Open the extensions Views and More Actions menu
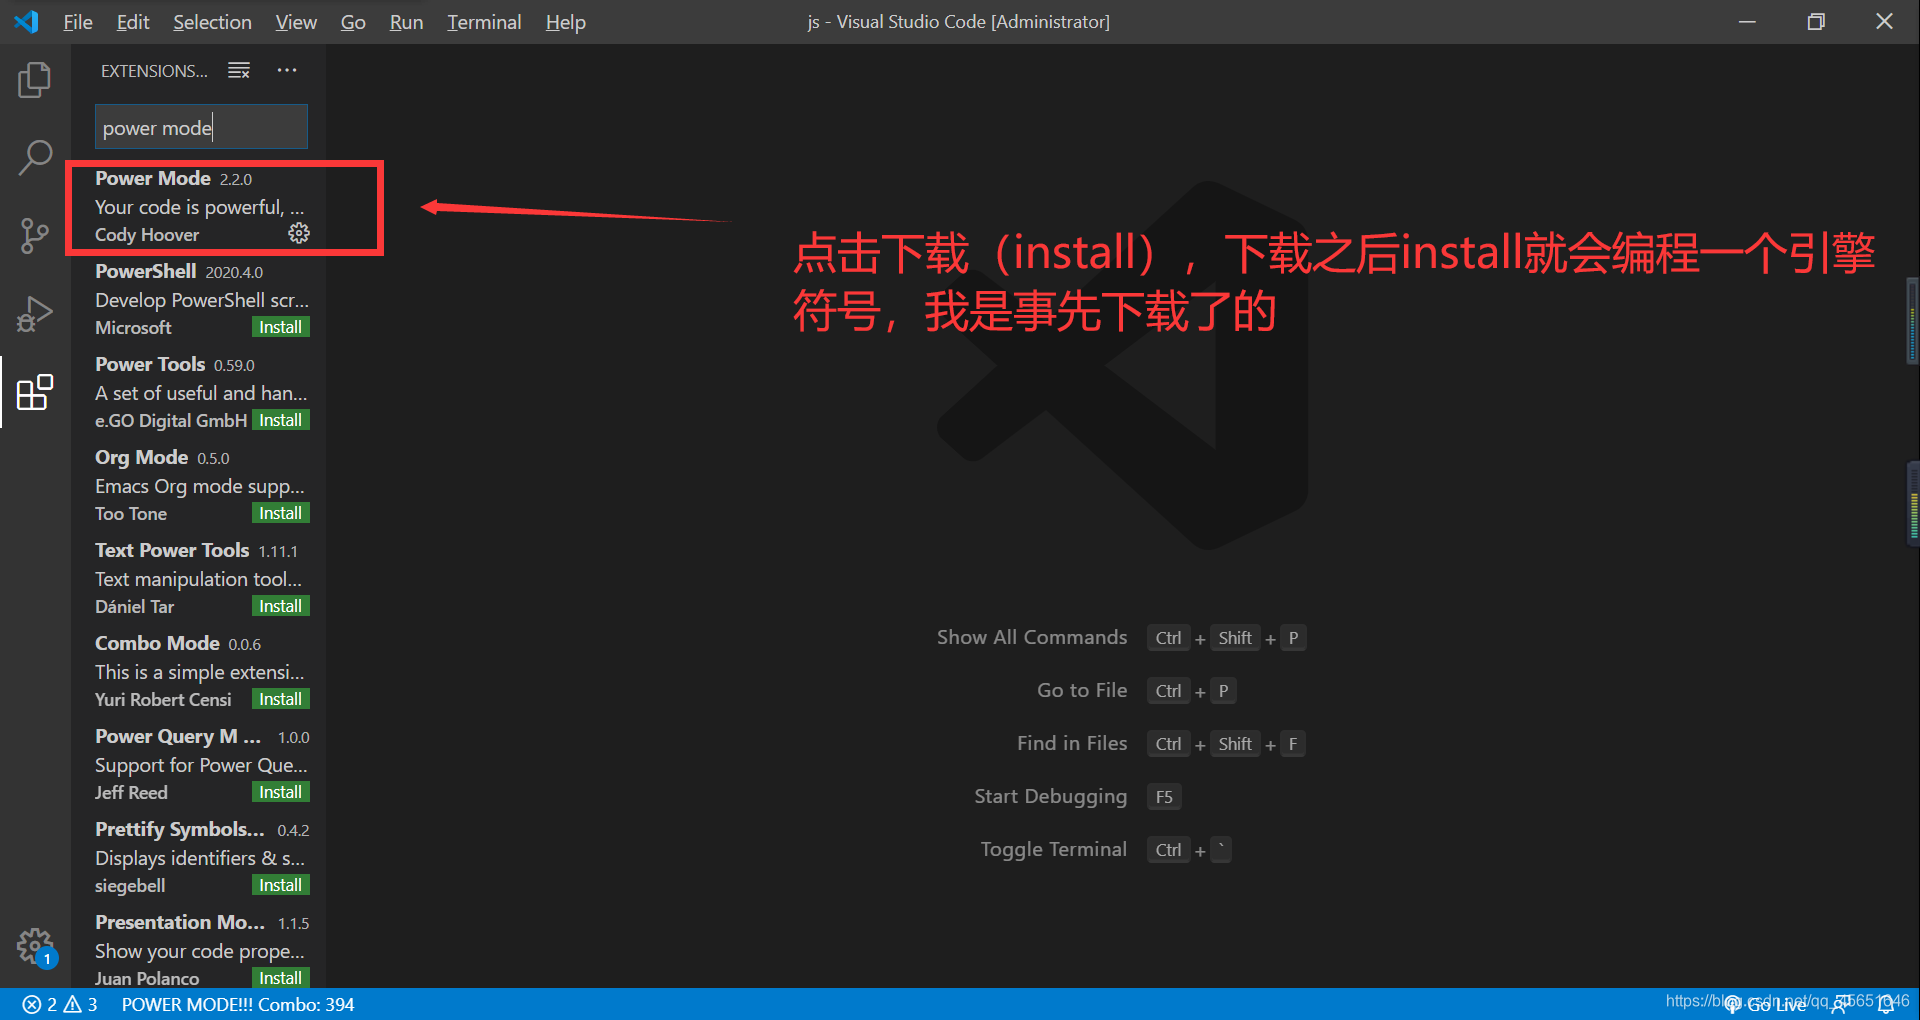The image size is (1920, 1020). click(x=287, y=70)
